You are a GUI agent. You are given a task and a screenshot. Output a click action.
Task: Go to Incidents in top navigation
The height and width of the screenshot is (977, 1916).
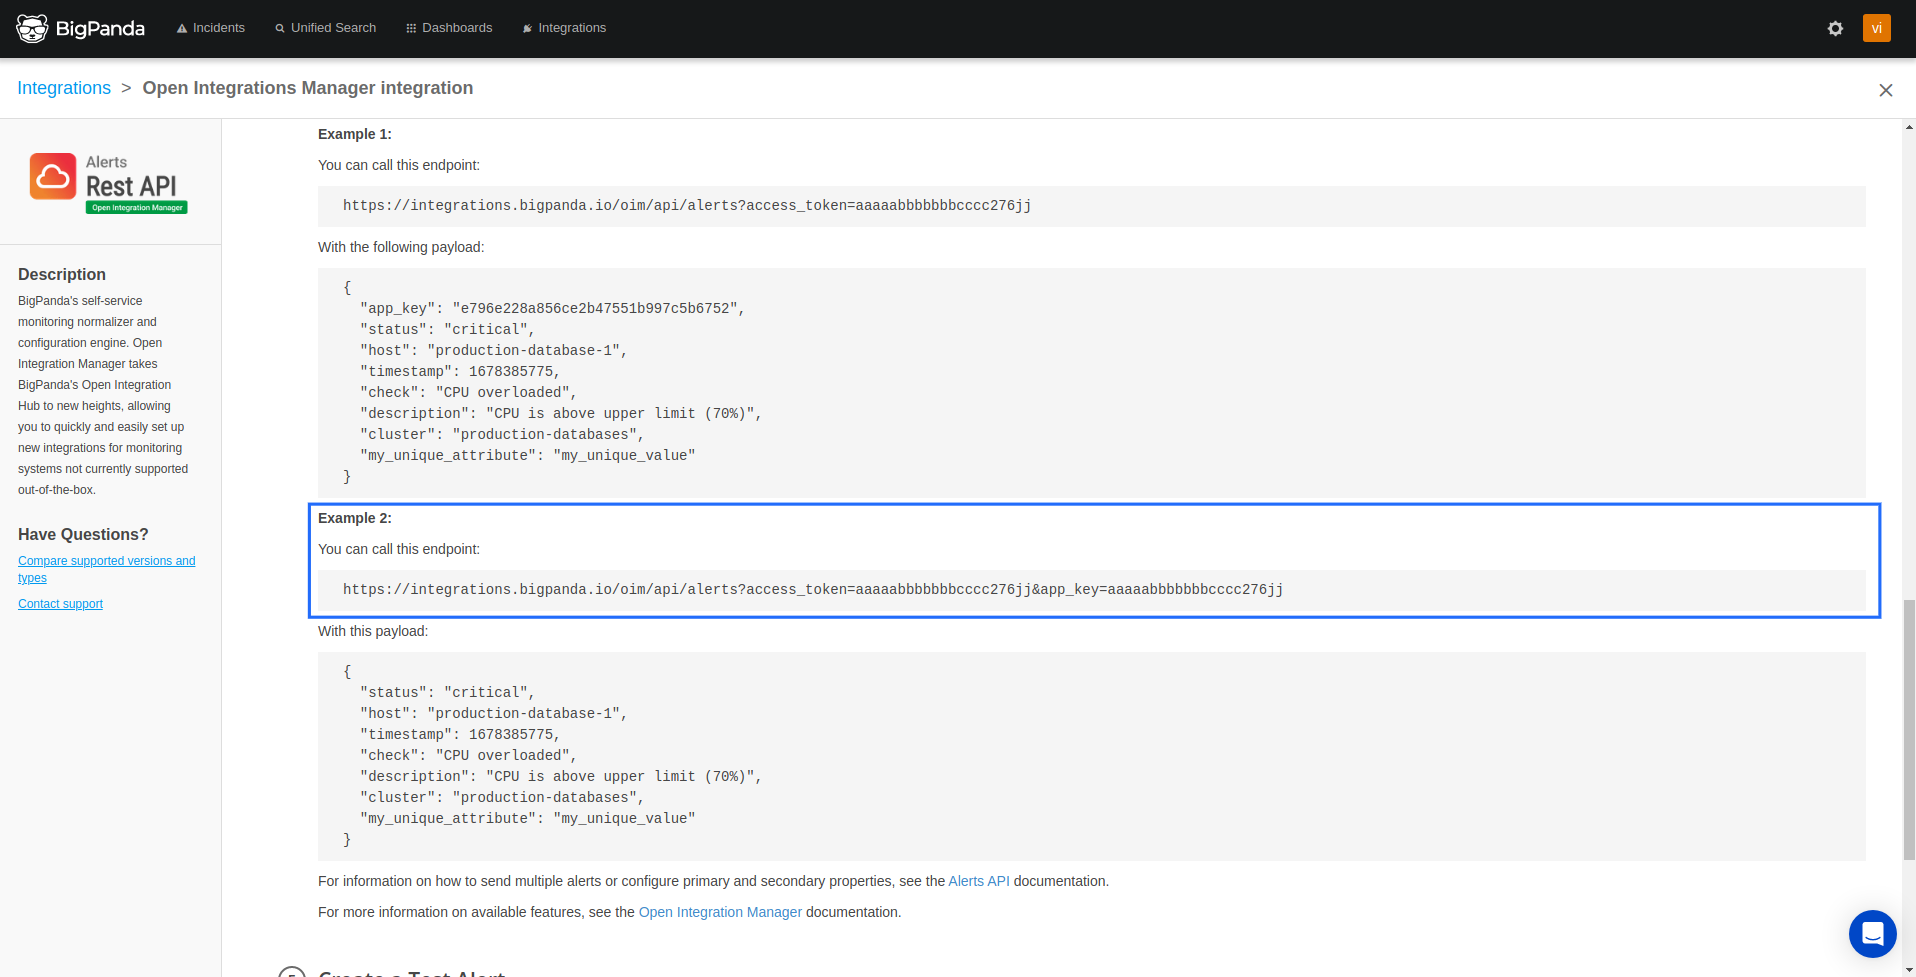tap(210, 28)
